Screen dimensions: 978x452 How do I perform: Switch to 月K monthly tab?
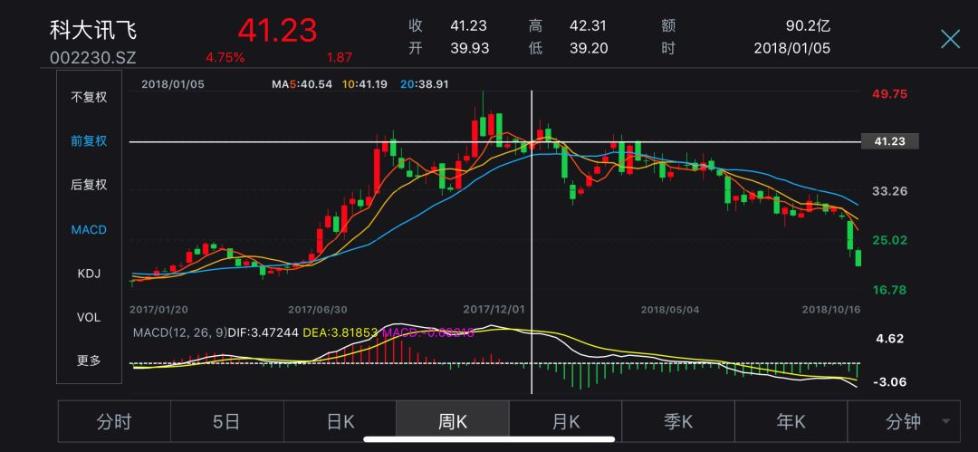click(x=566, y=422)
